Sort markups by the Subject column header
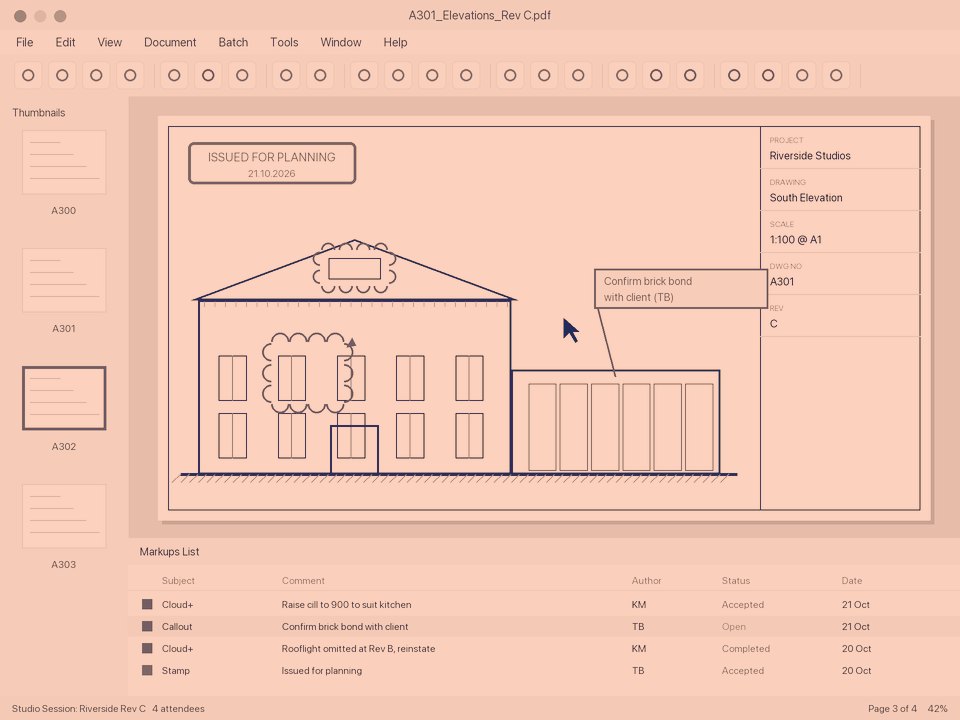 [x=178, y=580]
